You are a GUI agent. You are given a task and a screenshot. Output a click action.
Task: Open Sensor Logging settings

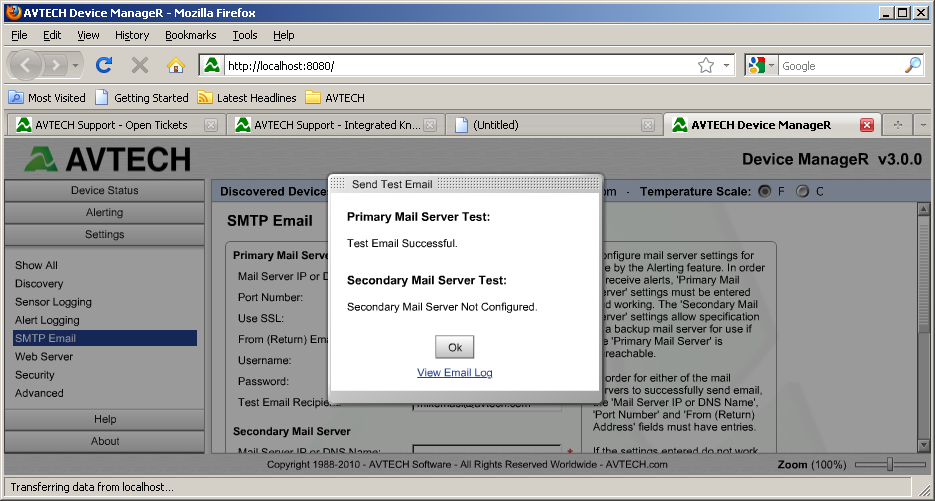point(53,302)
